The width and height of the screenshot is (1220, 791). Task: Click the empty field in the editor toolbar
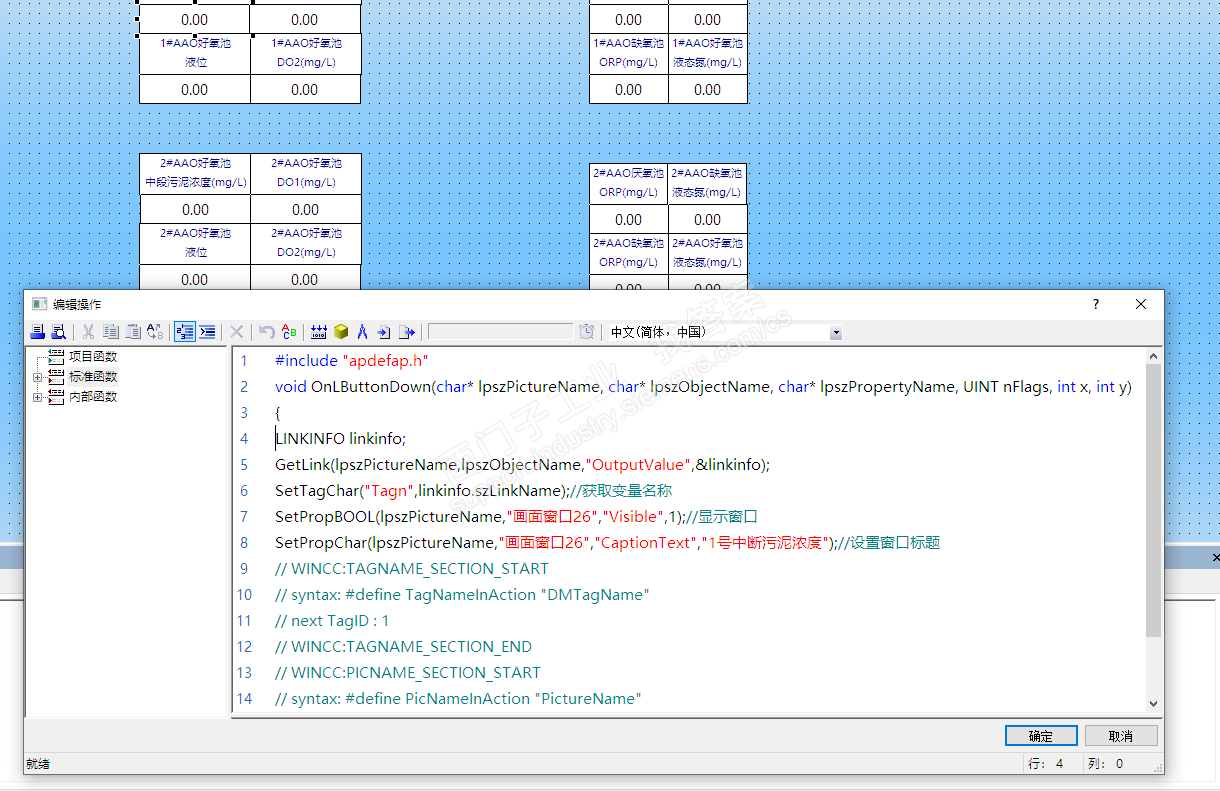500,332
